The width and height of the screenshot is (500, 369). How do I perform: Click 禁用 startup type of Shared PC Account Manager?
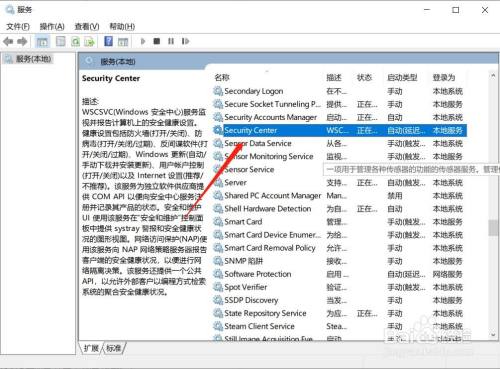coord(395,196)
